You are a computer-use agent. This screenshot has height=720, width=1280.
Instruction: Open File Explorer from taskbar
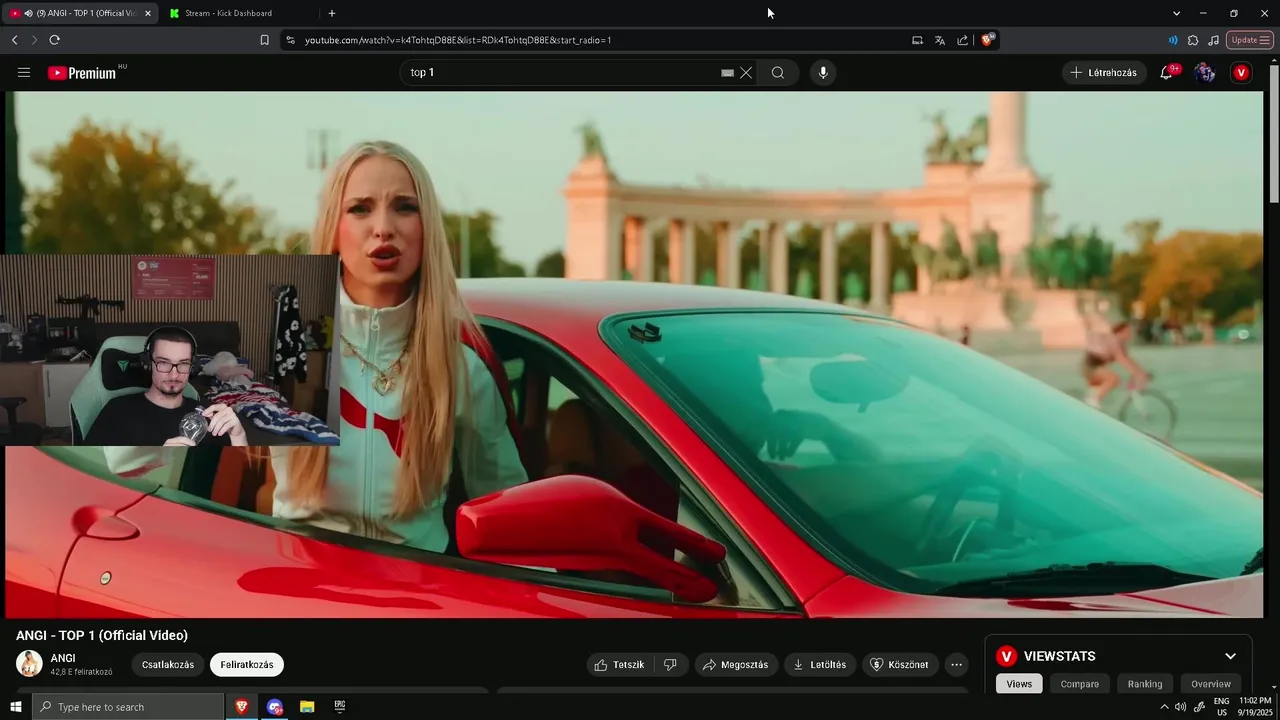(307, 707)
